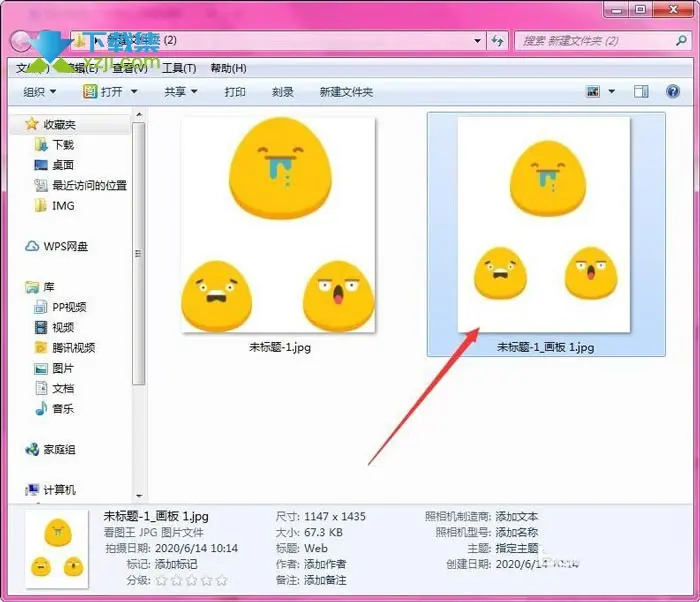Click the WPS网盘 cloud icon

pyautogui.click(x=32, y=246)
